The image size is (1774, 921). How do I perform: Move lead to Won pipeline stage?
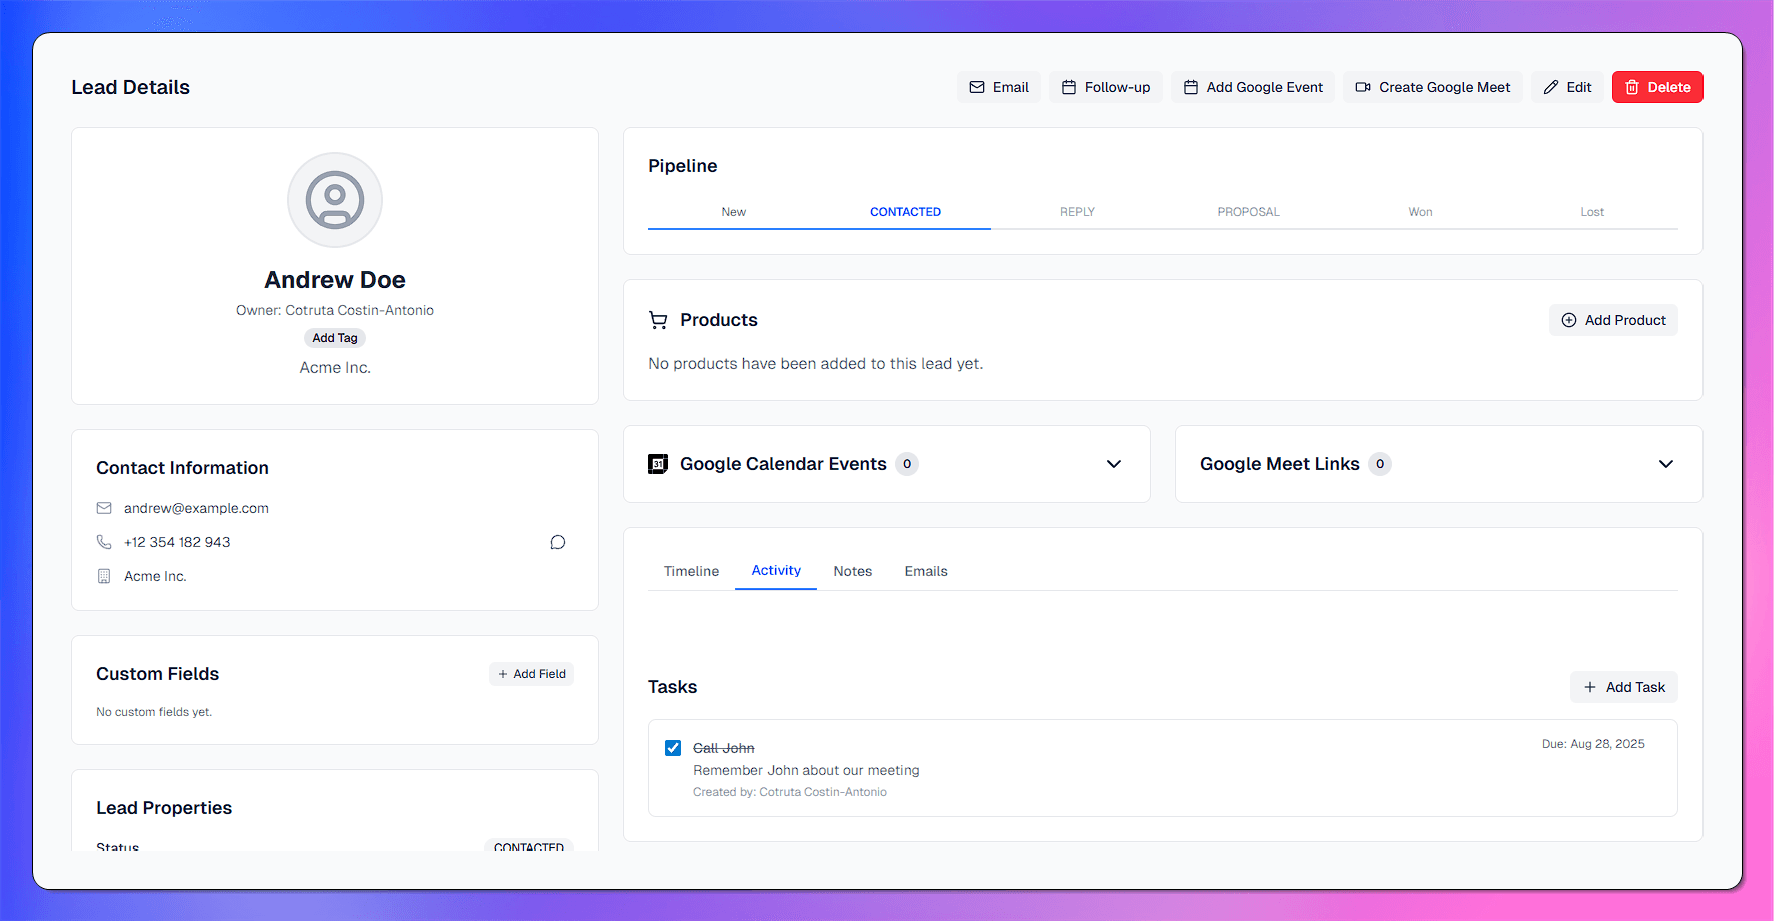point(1420,212)
